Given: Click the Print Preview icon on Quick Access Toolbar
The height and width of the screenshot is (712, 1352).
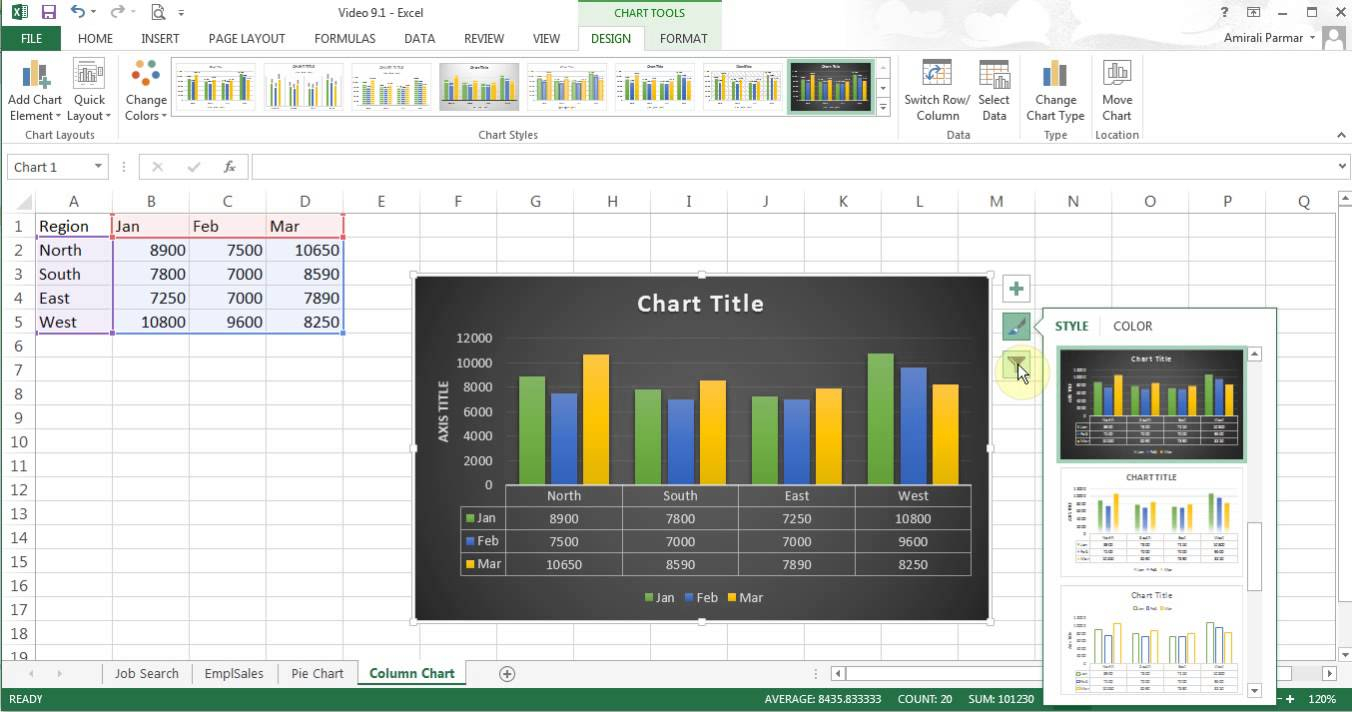Looking at the screenshot, I should point(158,12).
